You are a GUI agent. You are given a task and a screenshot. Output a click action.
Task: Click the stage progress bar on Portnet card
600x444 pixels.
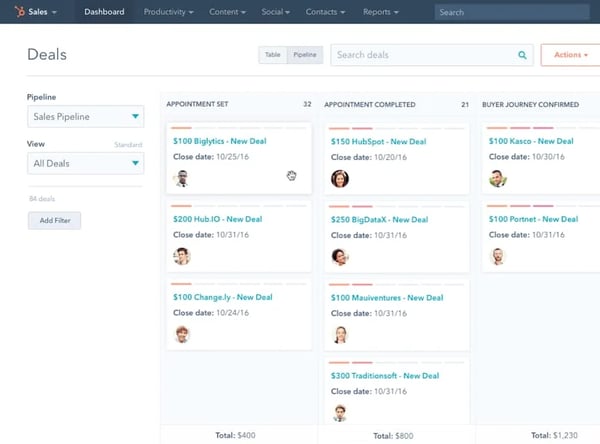tap(520, 205)
